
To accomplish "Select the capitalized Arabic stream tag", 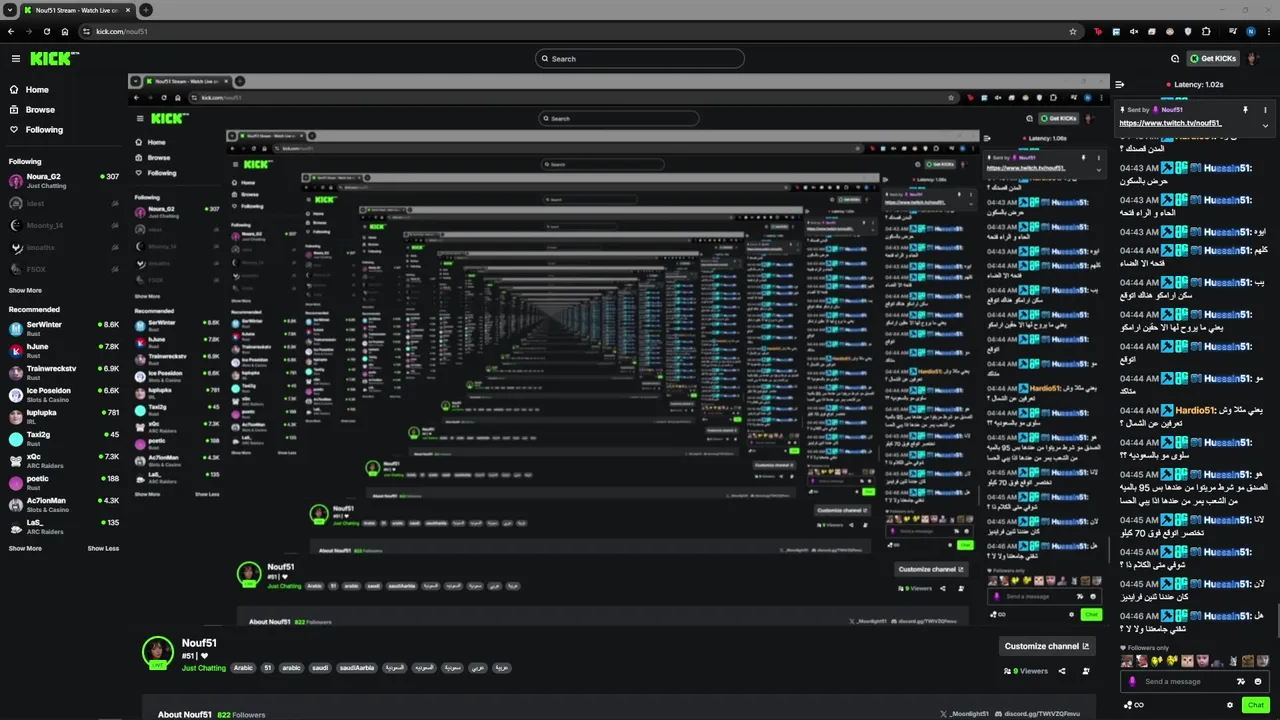I will 244,668.
